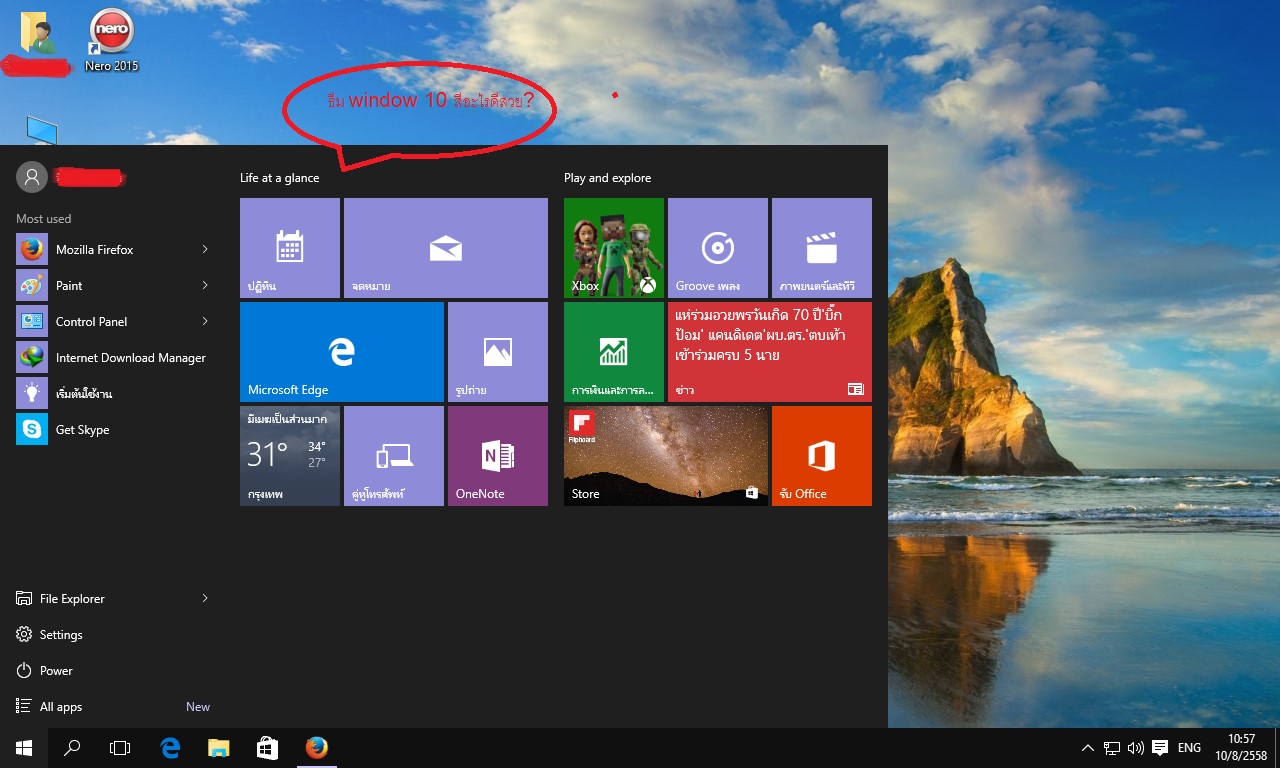This screenshot has height=768, width=1280.
Task: Launch the OneNote tile
Action: click(x=497, y=455)
